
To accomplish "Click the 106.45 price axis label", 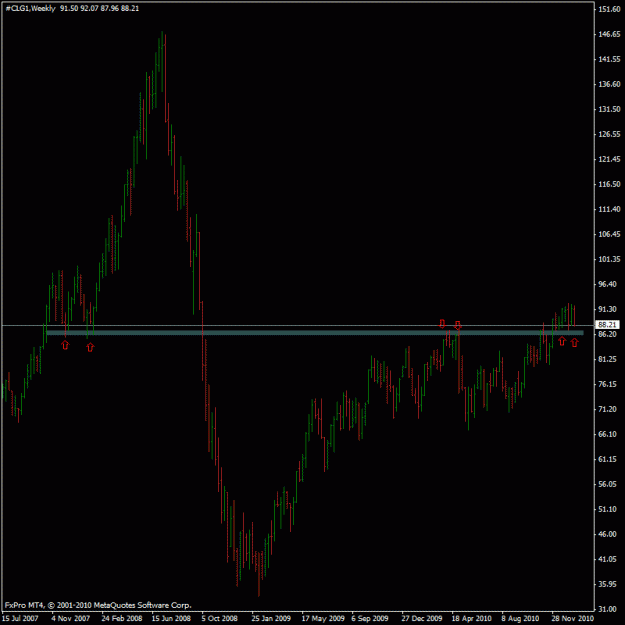I will tap(609, 234).
